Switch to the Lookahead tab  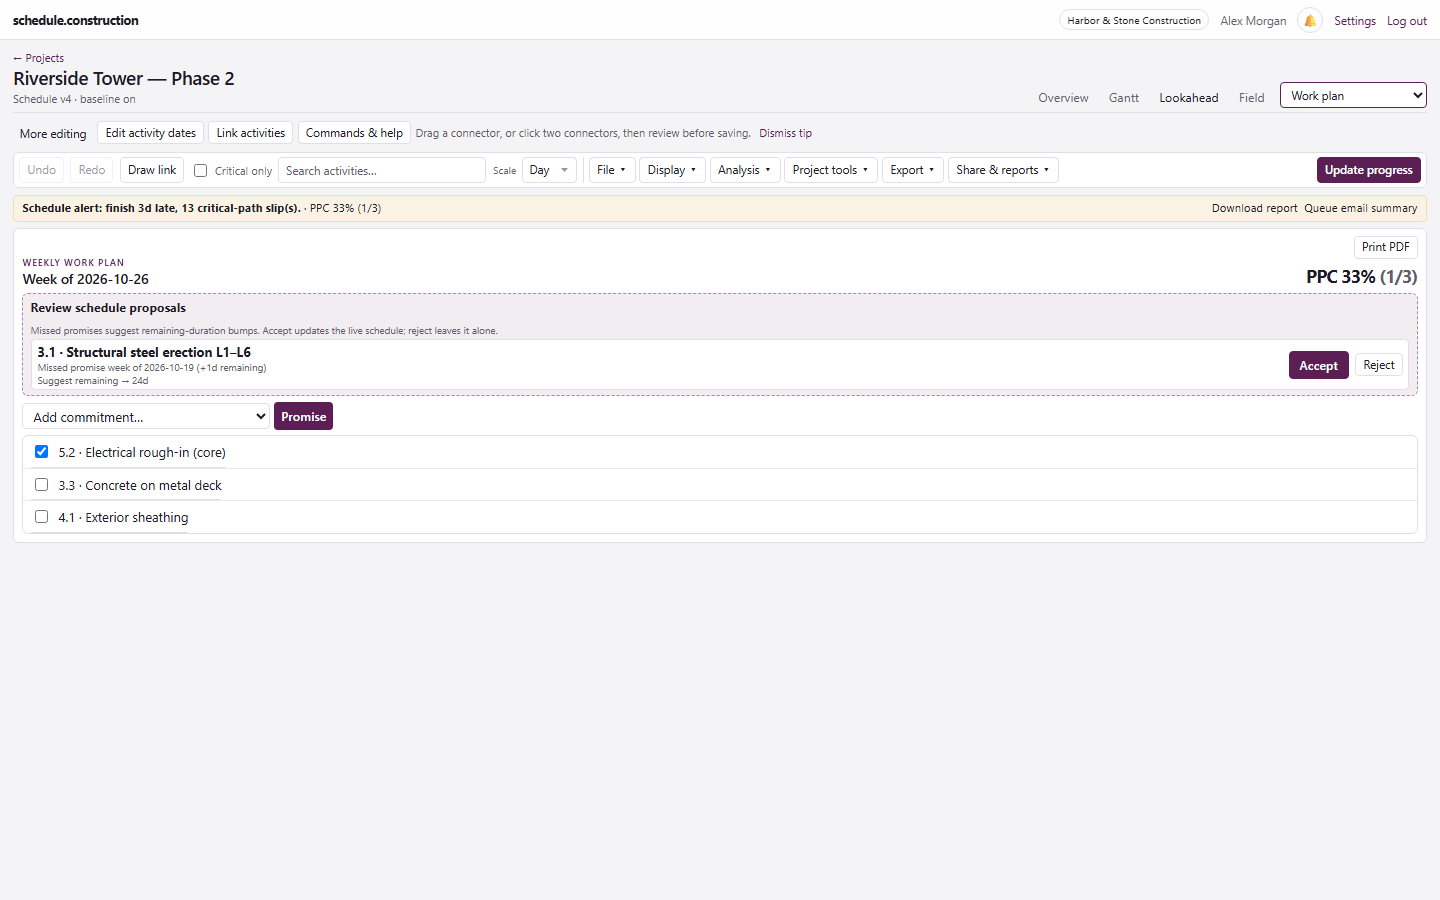point(1189,98)
